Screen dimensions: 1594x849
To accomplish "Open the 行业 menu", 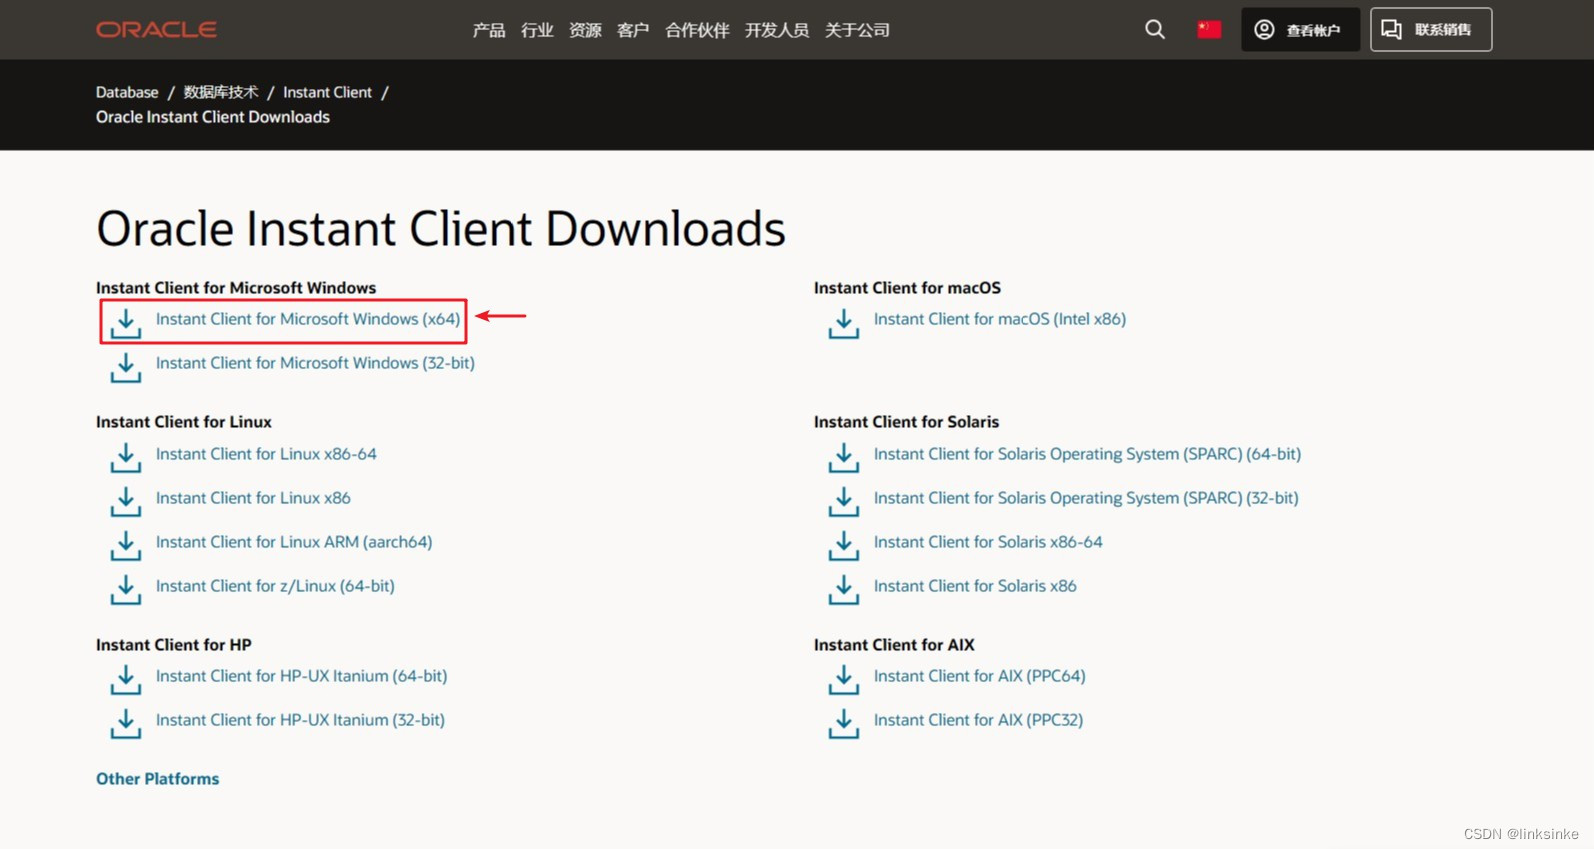I will click(x=537, y=30).
